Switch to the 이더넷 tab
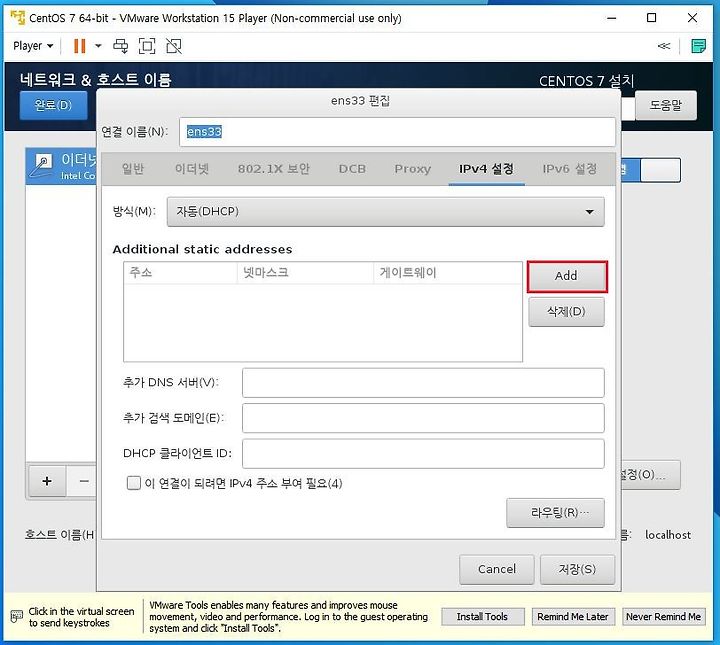 (x=192, y=169)
